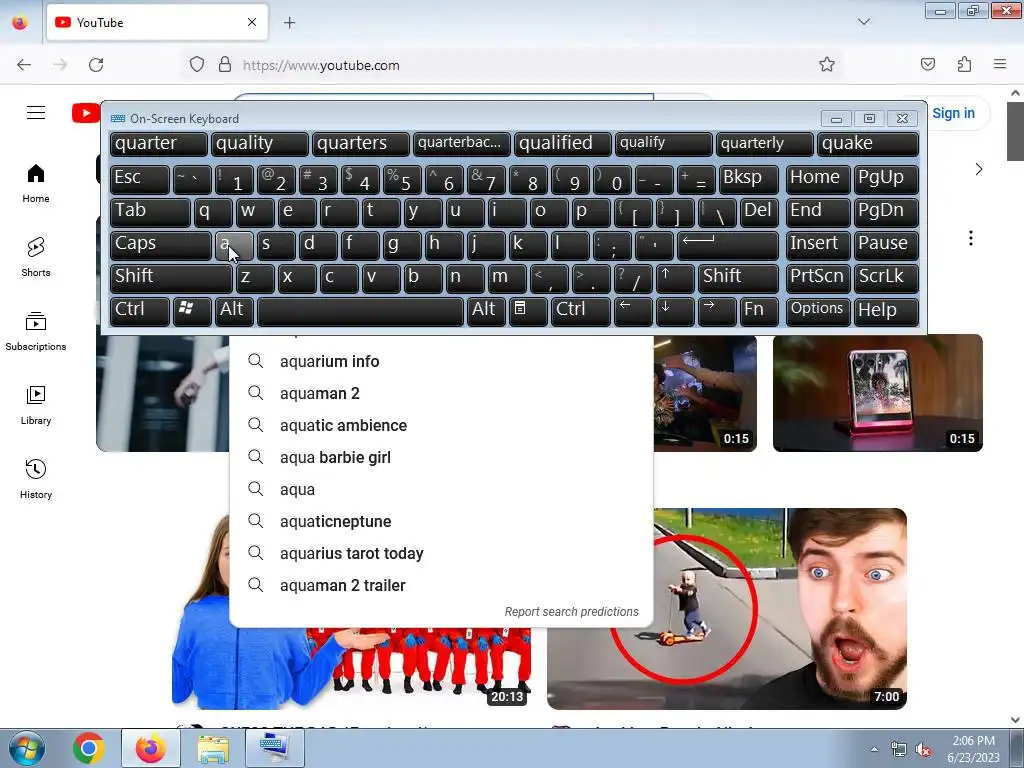This screenshot has height=768, width=1024.
Task: Open the Save to Pocket icon
Action: [x=927, y=64]
